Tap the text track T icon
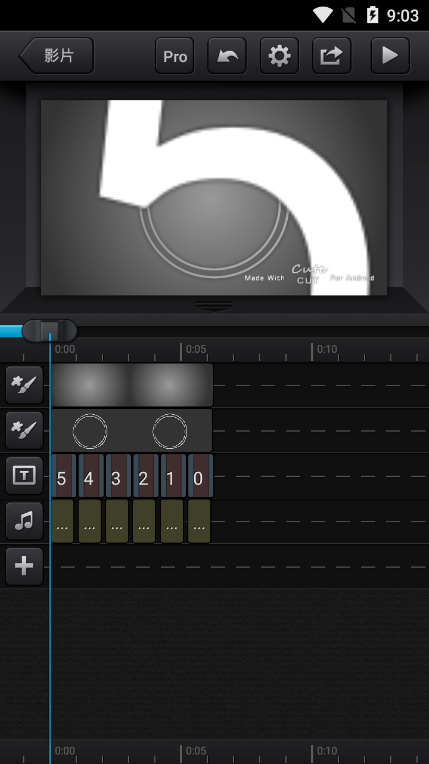429x764 pixels. (24, 476)
